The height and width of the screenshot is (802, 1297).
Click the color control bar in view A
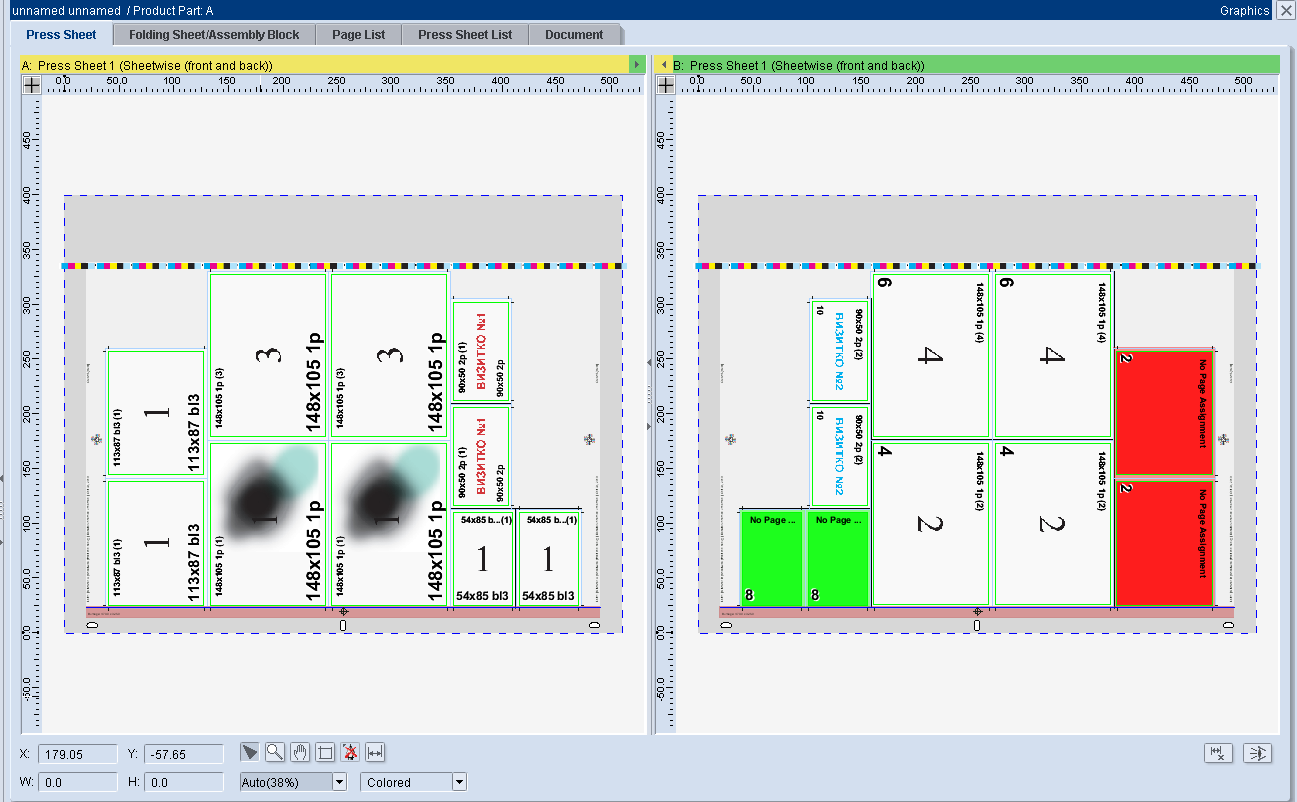coord(343,267)
